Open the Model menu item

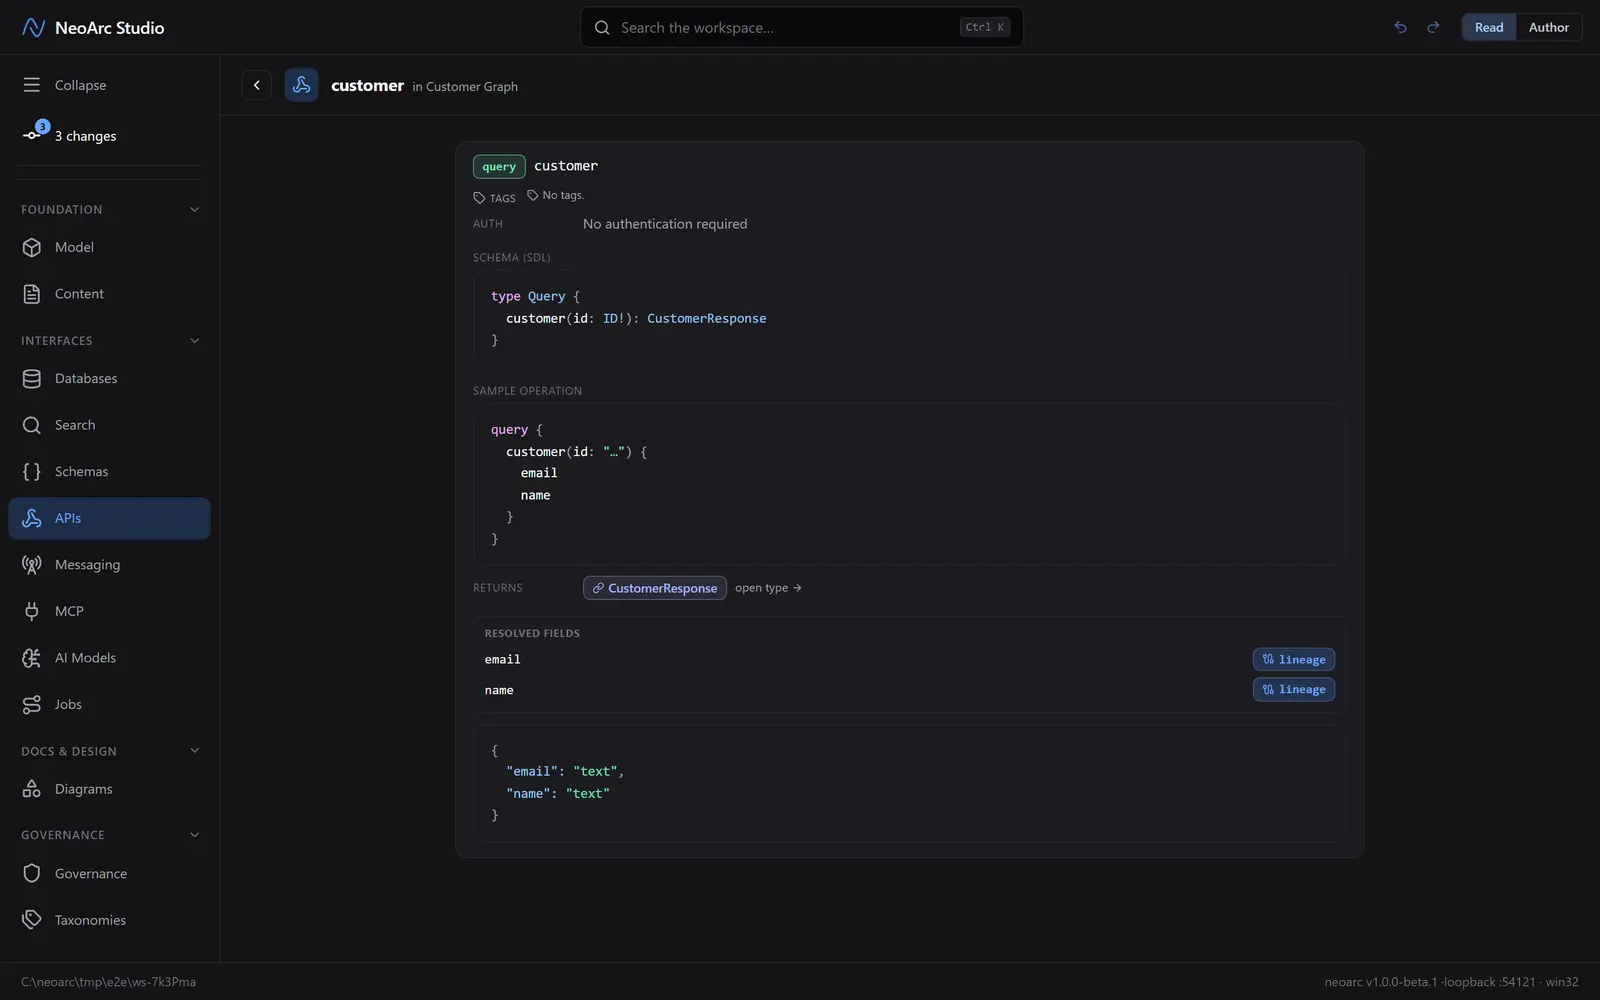pyautogui.click(x=110, y=247)
